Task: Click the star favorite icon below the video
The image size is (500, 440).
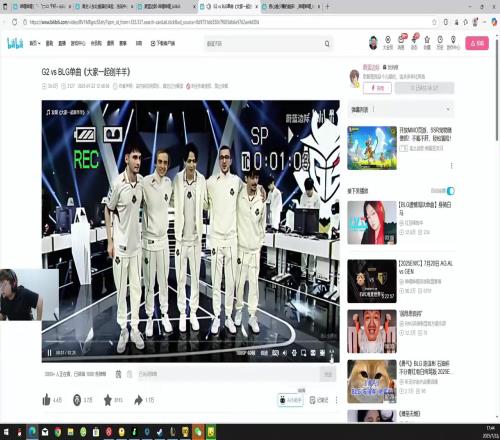Action: coord(108,400)
